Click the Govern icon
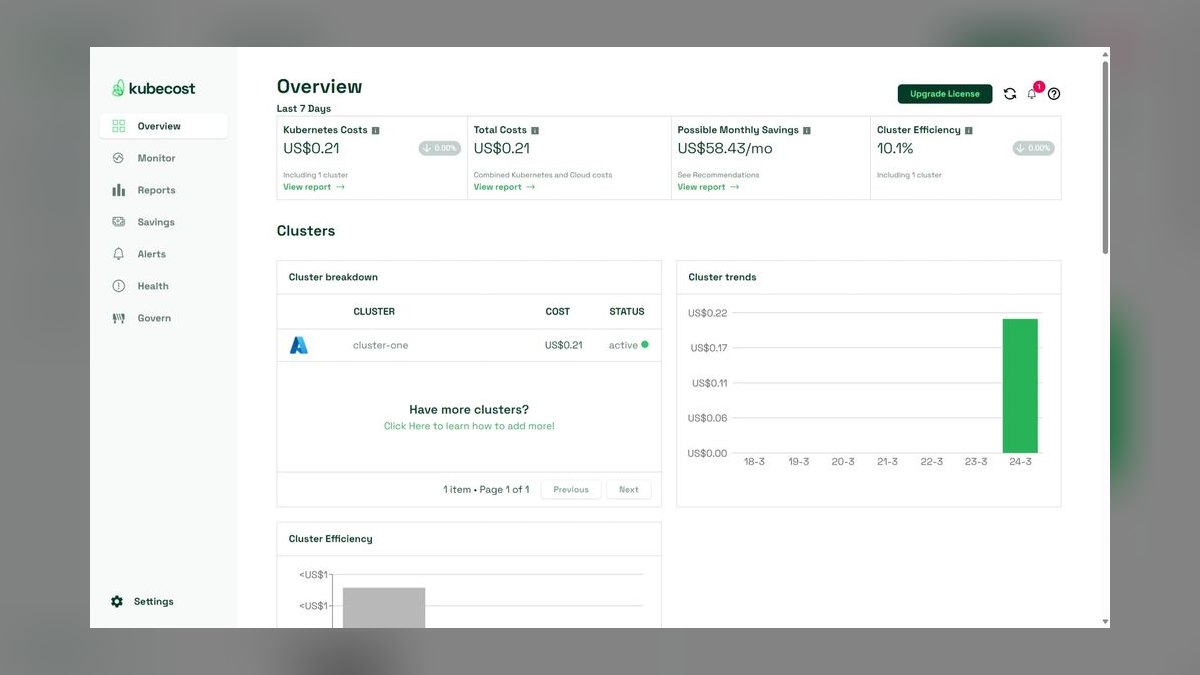The width and height of the screenshot is (1200, 675). 118,318
